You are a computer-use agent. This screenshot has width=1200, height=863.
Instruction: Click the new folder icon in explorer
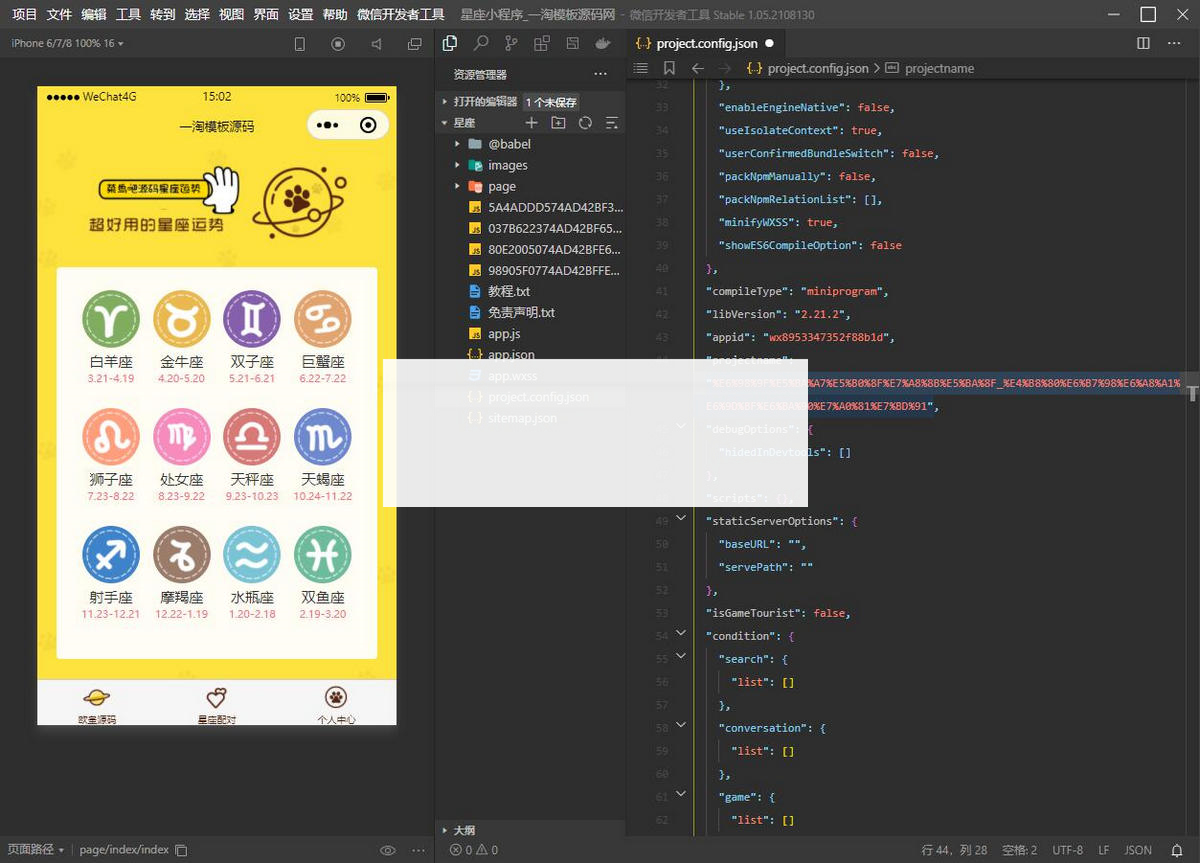(x=558, y=123)
